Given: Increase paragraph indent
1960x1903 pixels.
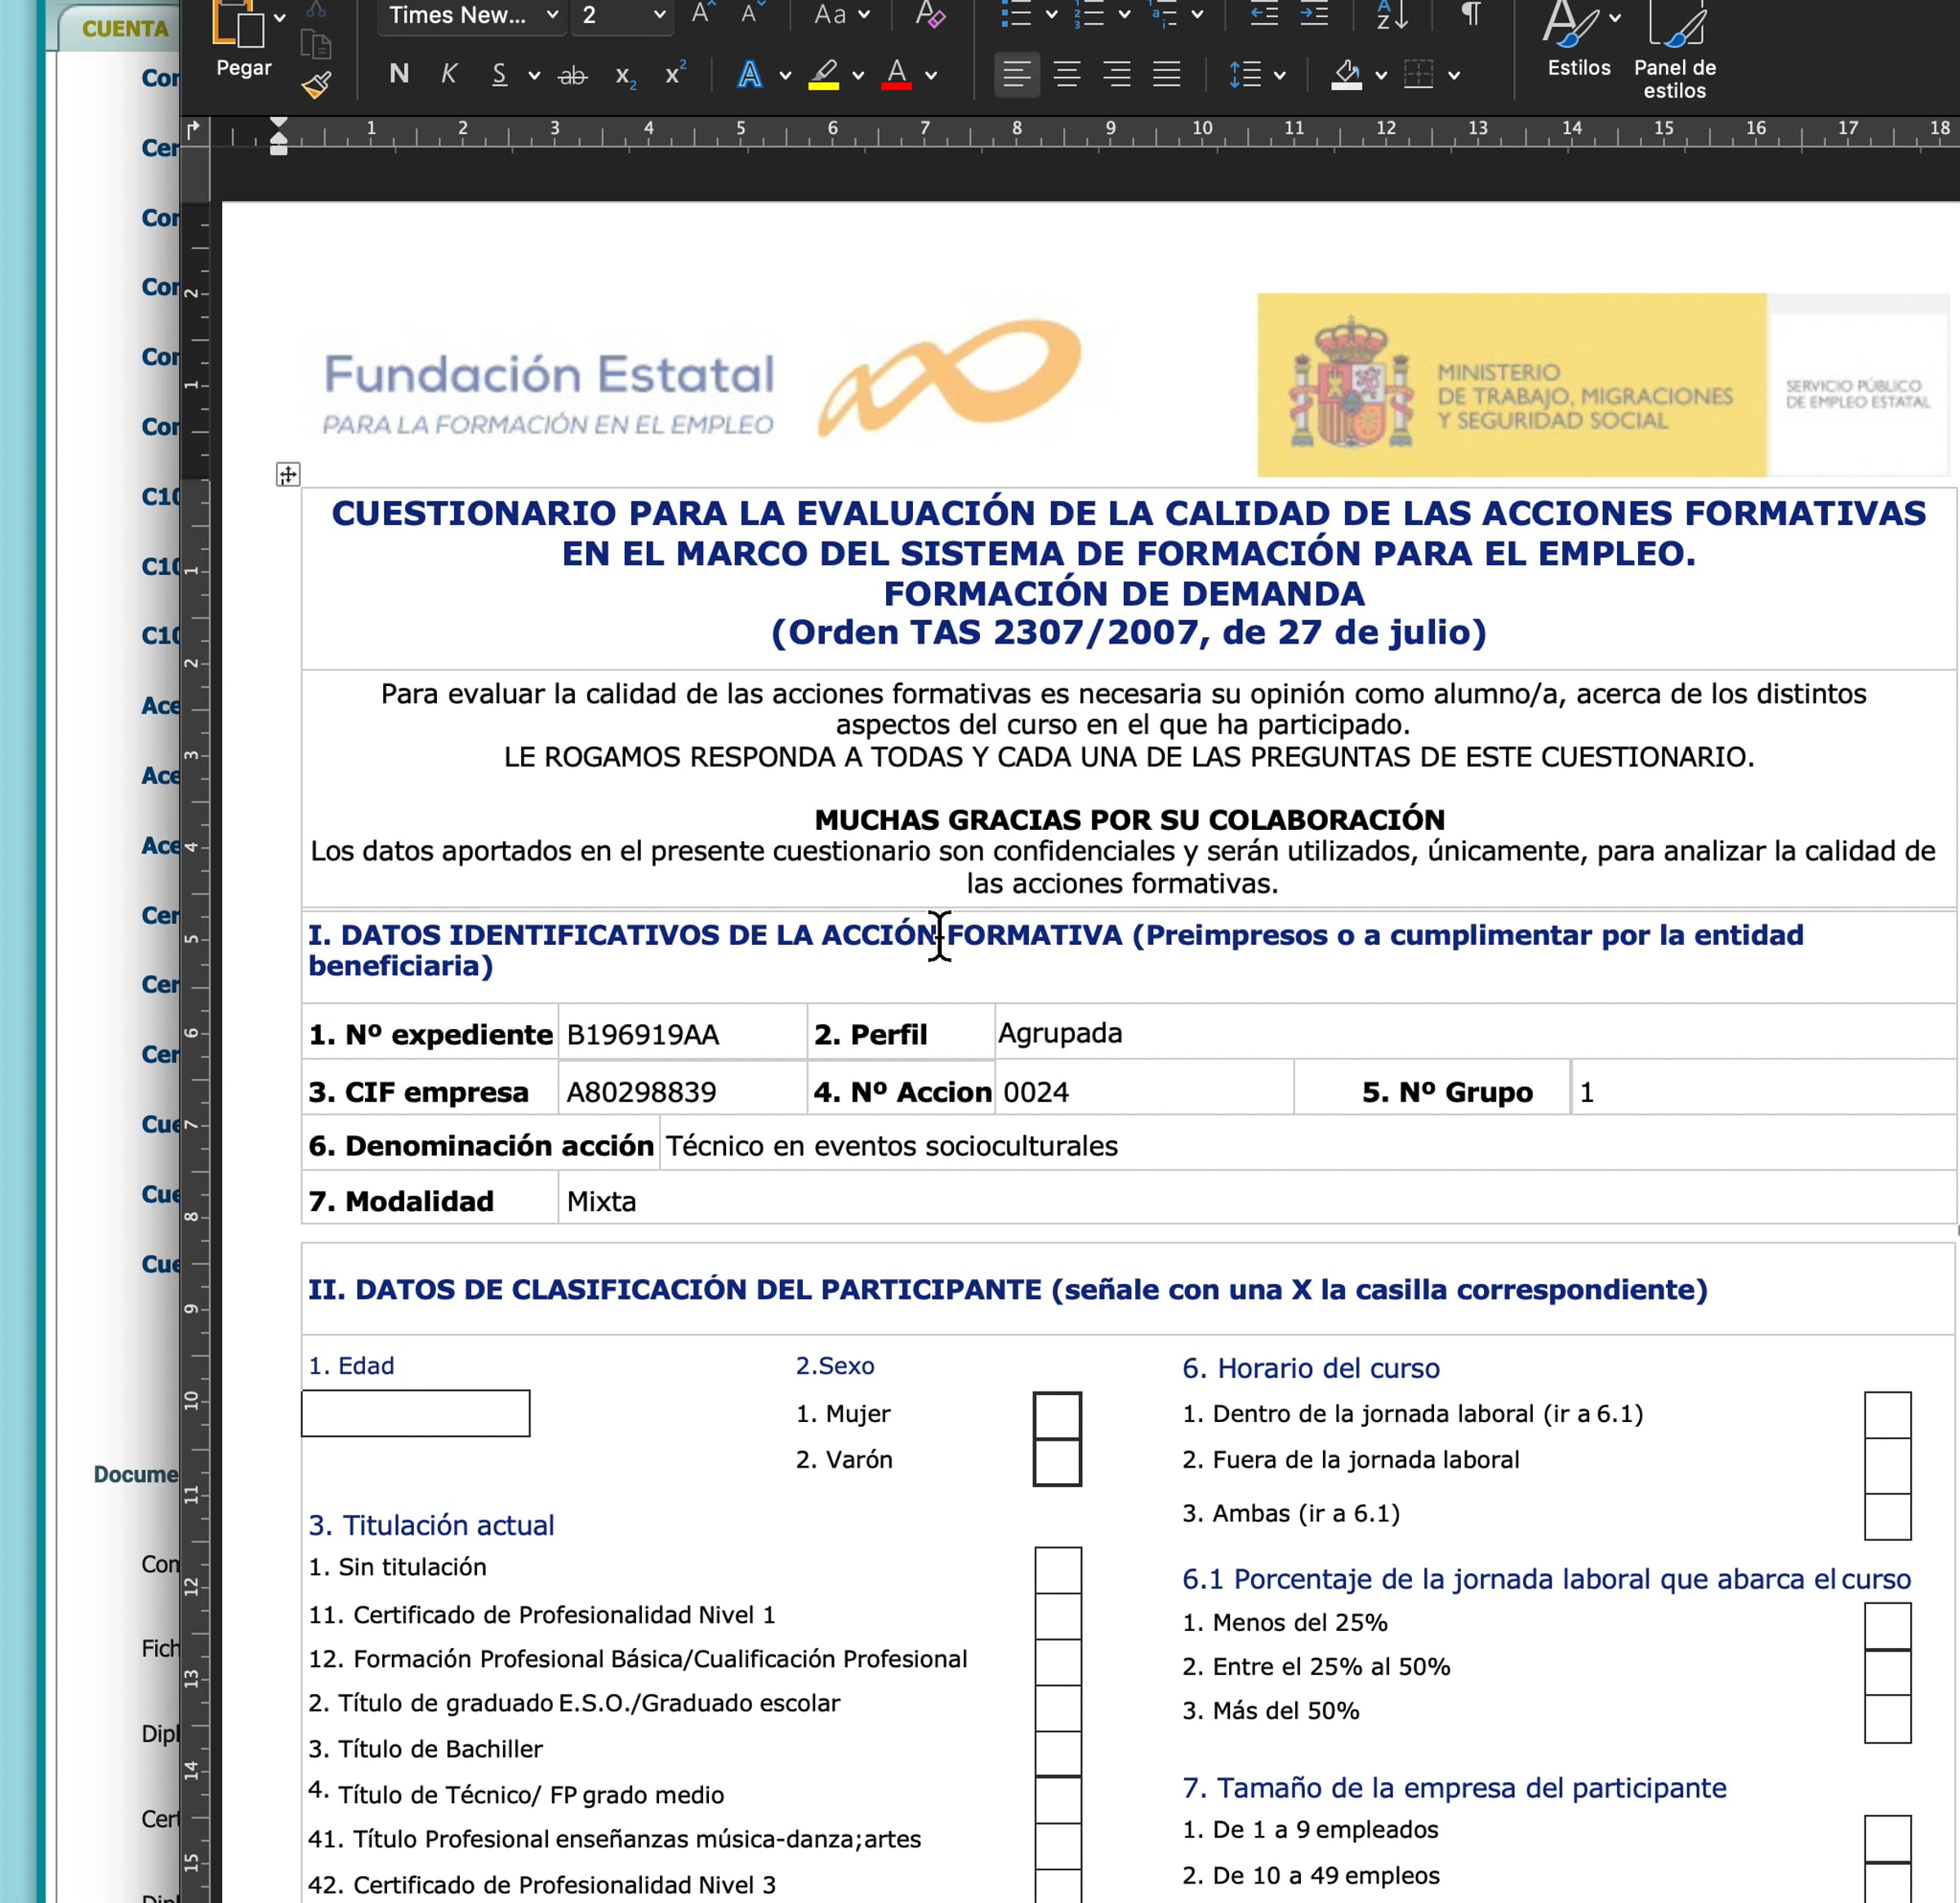Looking at the screenshot, I should (1313, 13).
